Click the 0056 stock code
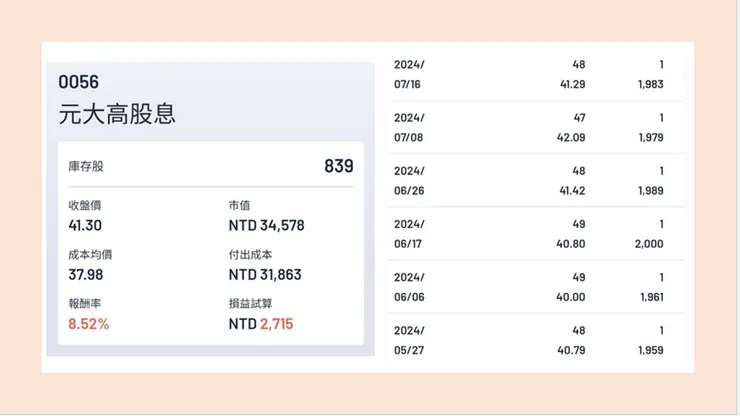This screenshot has width=740, height=416. click(79, 83)
